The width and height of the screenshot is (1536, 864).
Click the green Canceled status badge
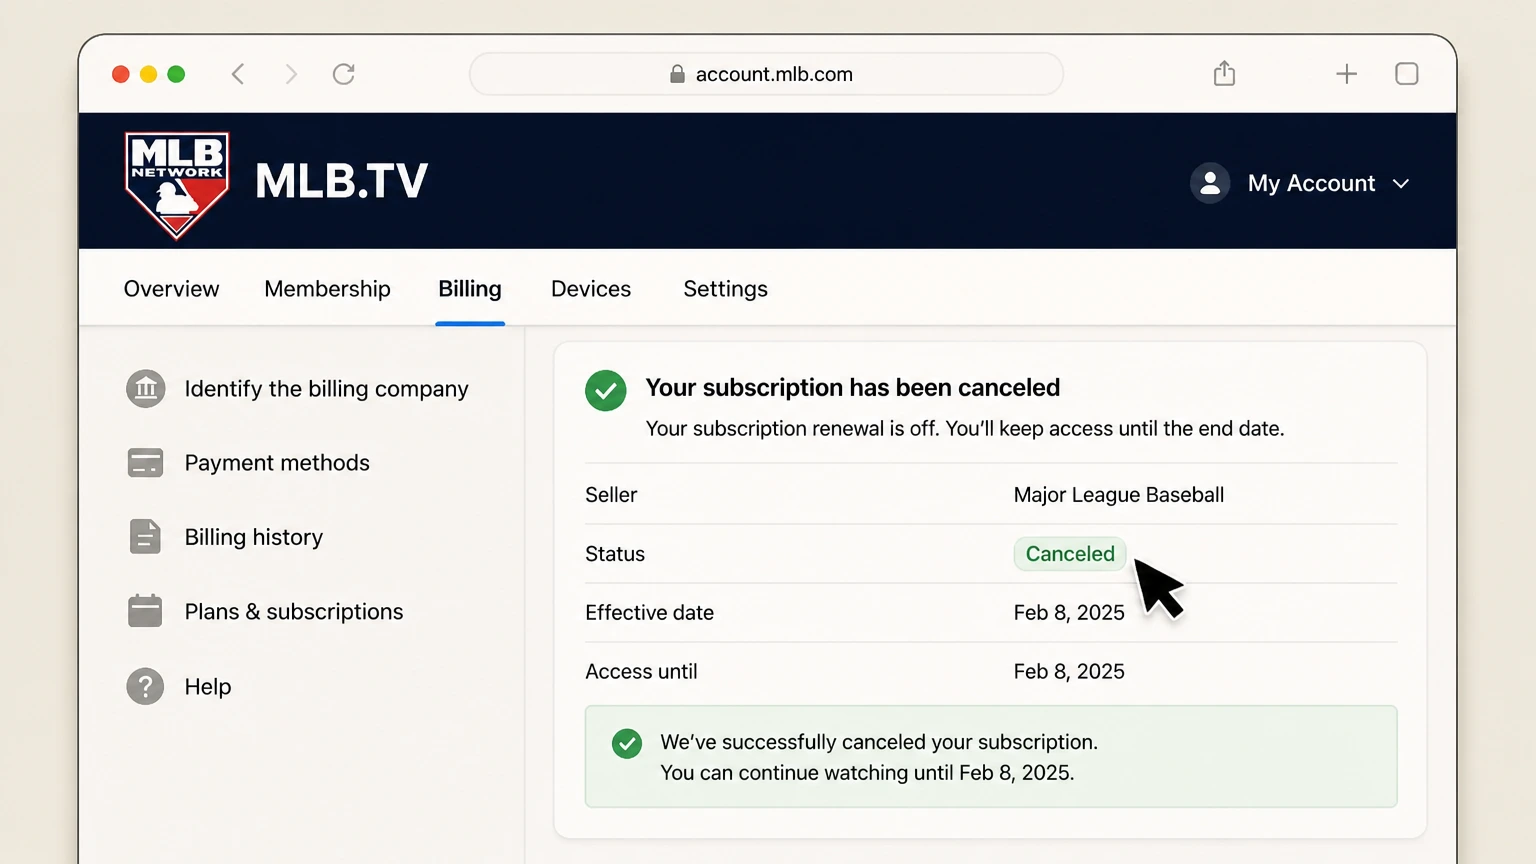point(1070,554)
